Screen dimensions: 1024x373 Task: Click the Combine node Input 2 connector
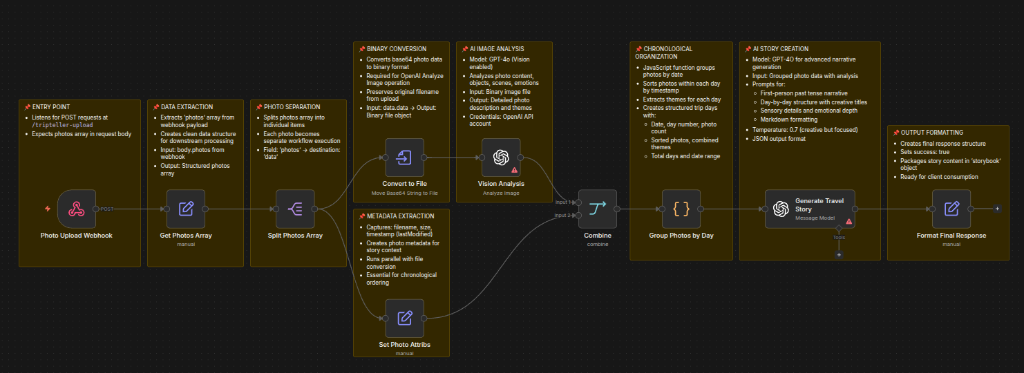click(578, 216)
